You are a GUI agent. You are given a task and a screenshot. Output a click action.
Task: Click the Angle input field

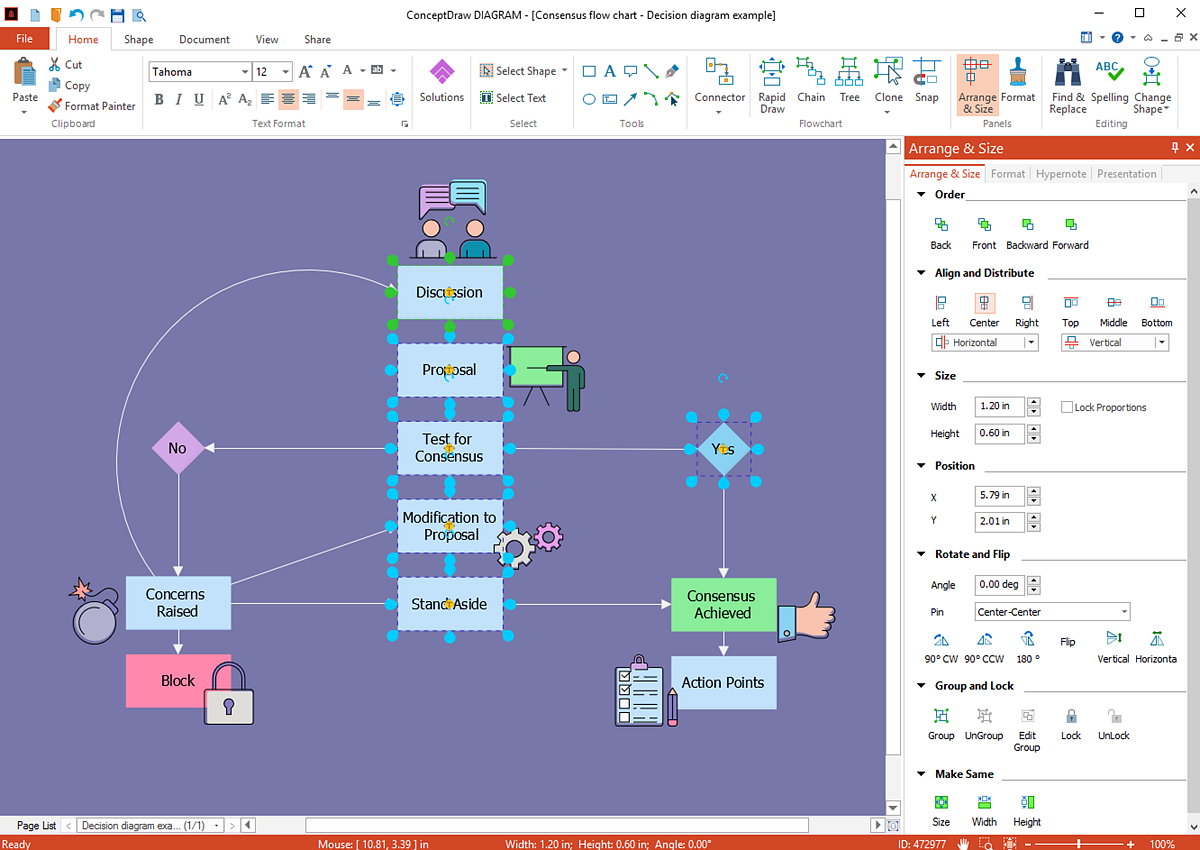click(x=1000, y=585)
